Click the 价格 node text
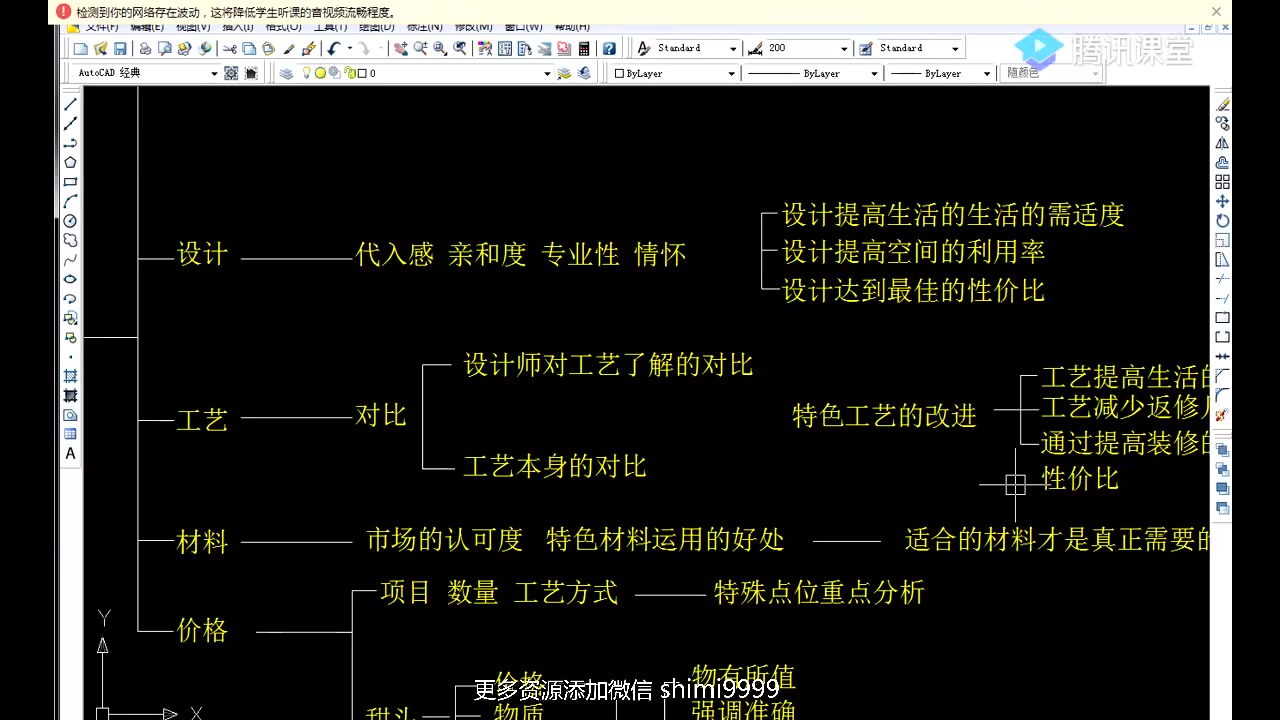This screenshot has width=1280, height=720. [203, 629]
